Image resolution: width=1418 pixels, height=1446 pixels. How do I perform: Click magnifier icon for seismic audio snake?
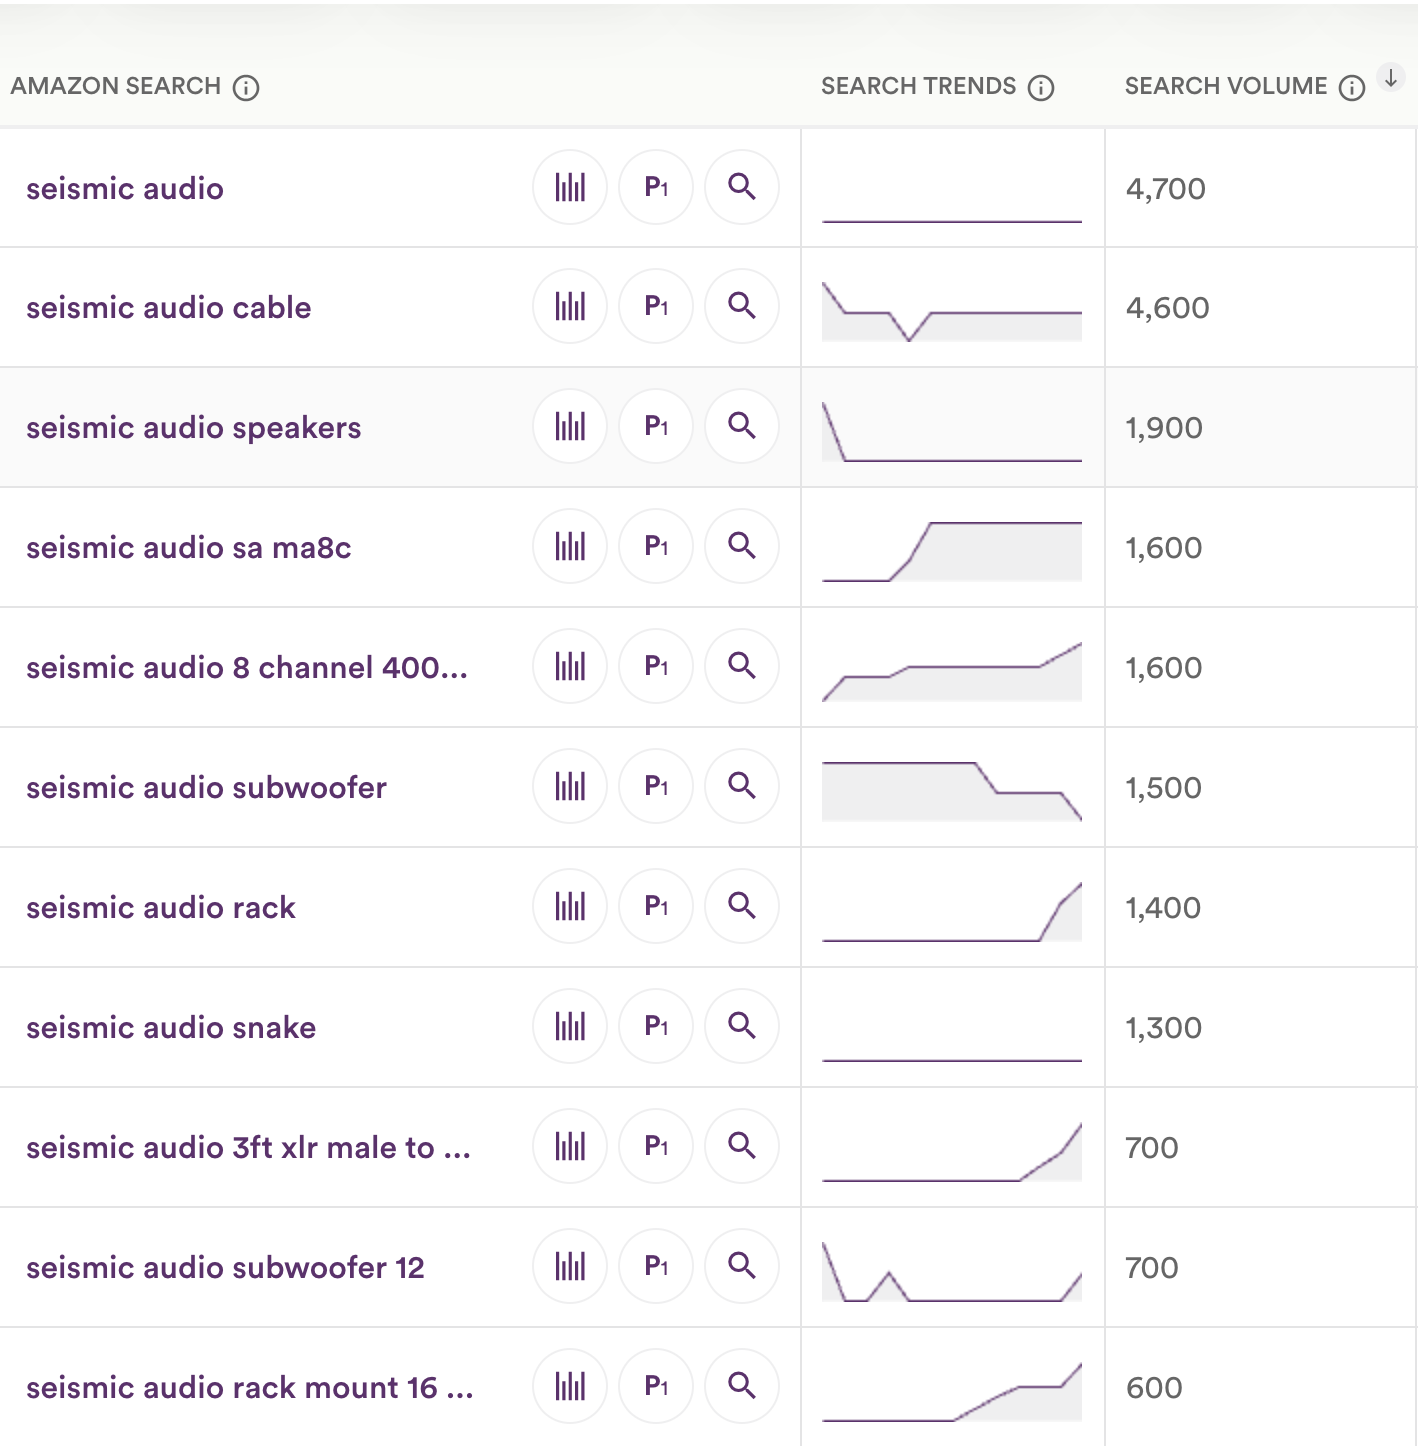click(x=742, y=1026)
